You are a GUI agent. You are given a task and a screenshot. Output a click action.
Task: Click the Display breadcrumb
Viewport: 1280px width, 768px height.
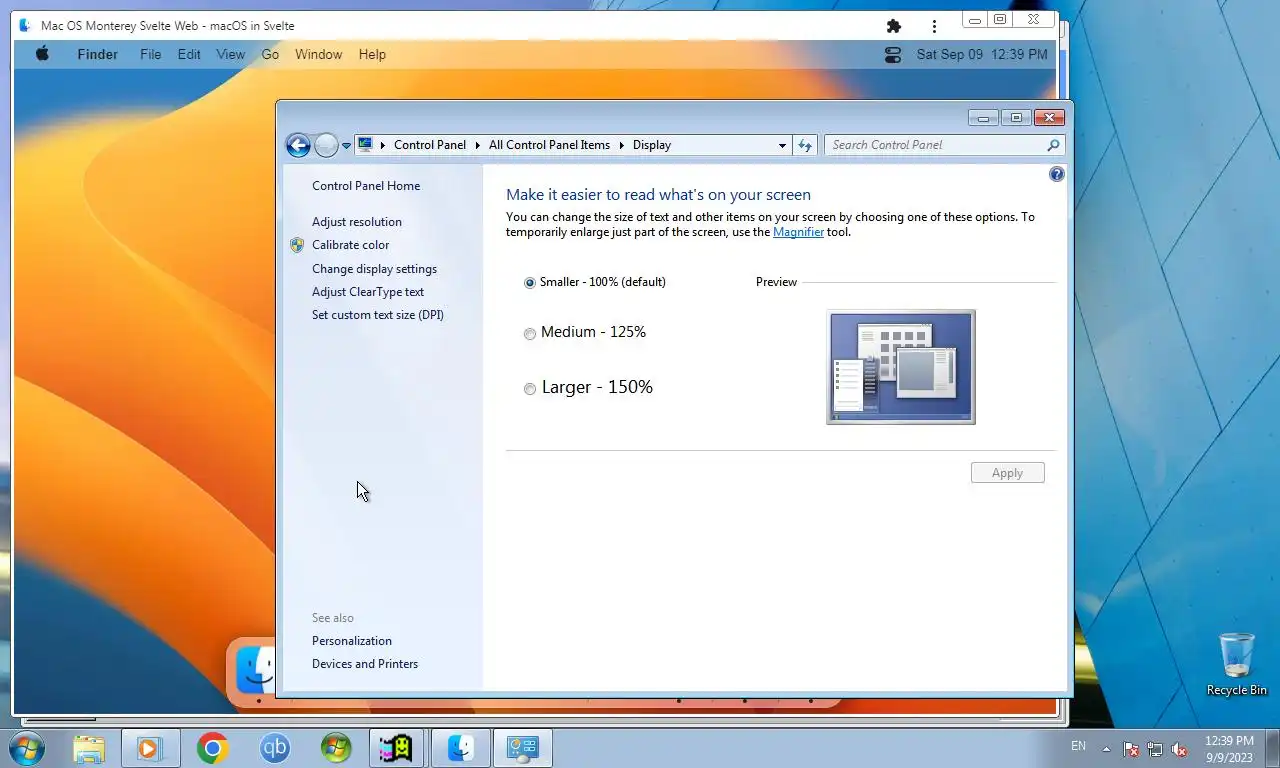pyautogui.click(x=652, y=145)
